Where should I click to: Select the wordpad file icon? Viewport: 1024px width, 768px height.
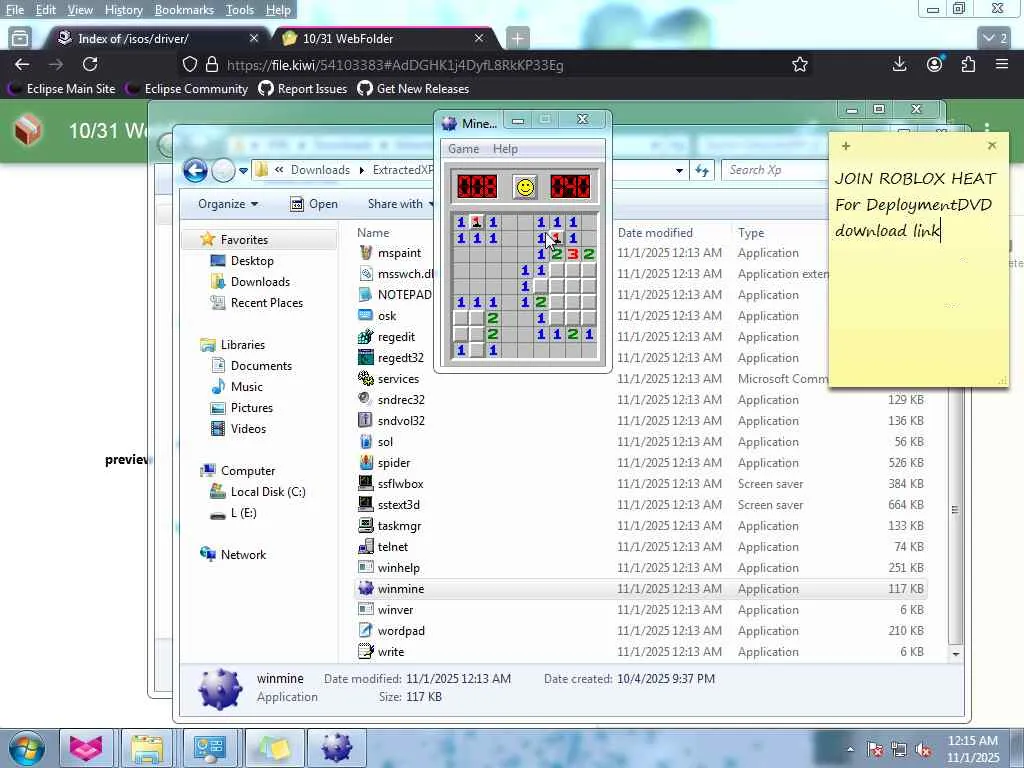pyautogui.click(x=366, y=631)
